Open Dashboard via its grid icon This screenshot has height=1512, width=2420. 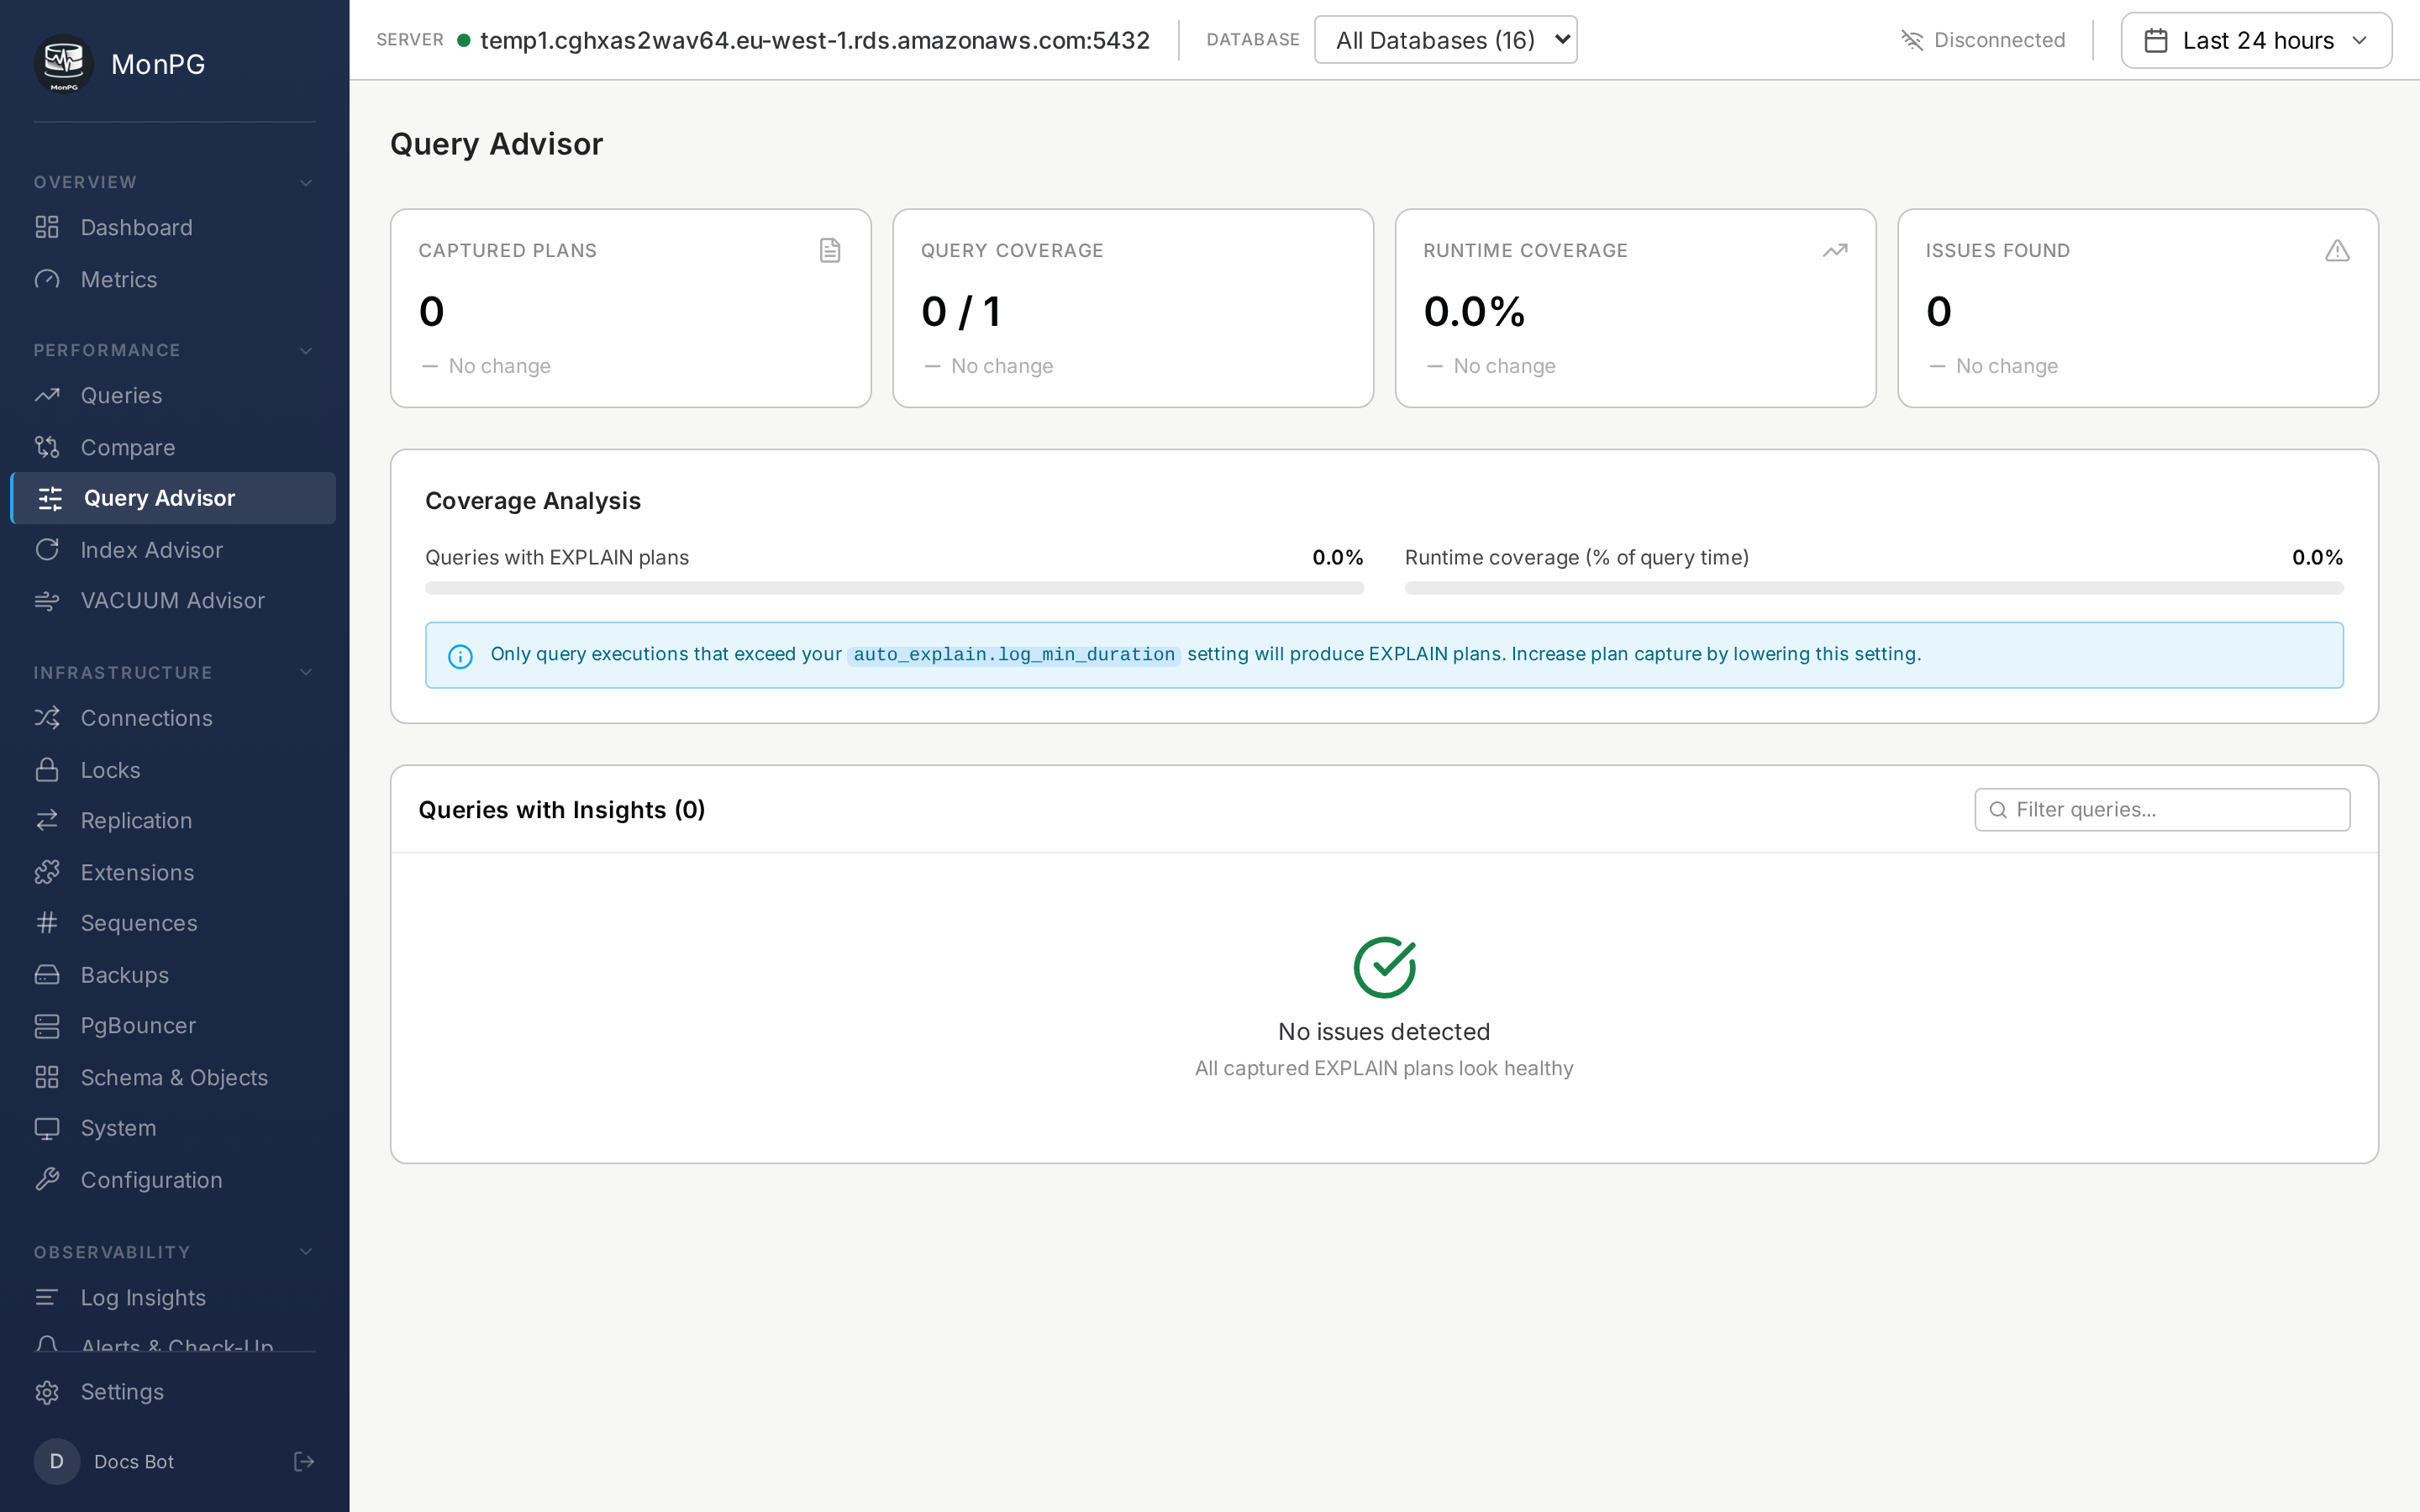coord(47,227)
